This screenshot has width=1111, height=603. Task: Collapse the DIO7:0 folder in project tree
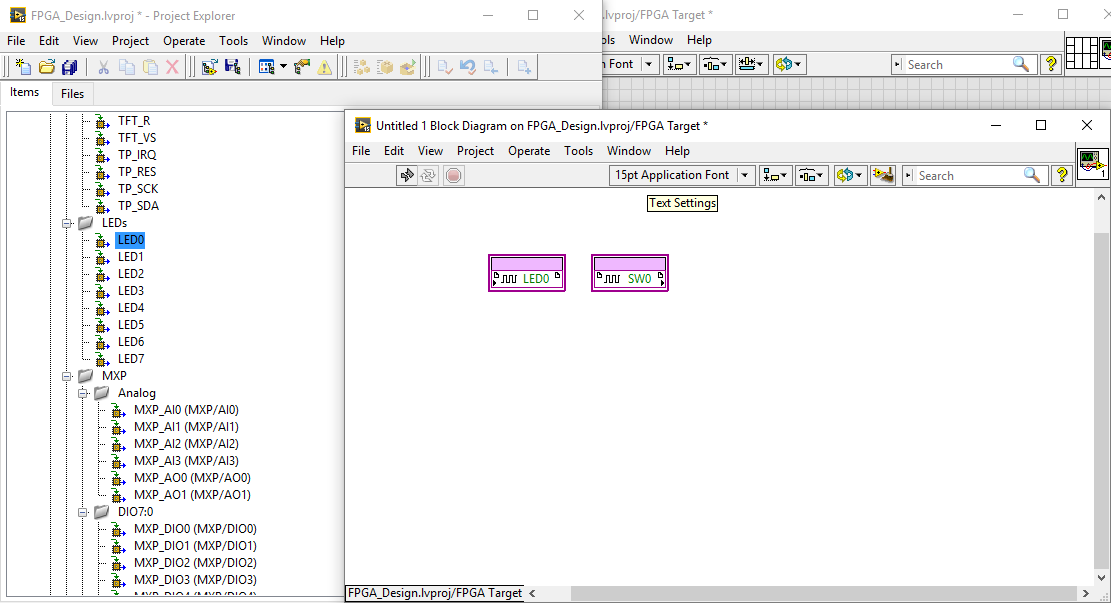[84, 512]
